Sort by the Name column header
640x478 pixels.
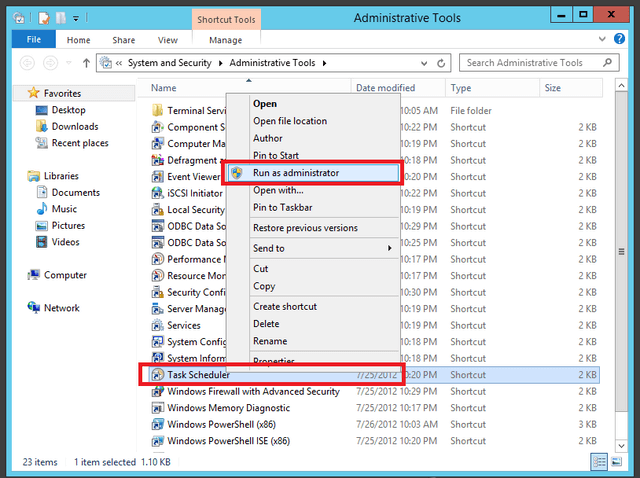click(244, 88)
